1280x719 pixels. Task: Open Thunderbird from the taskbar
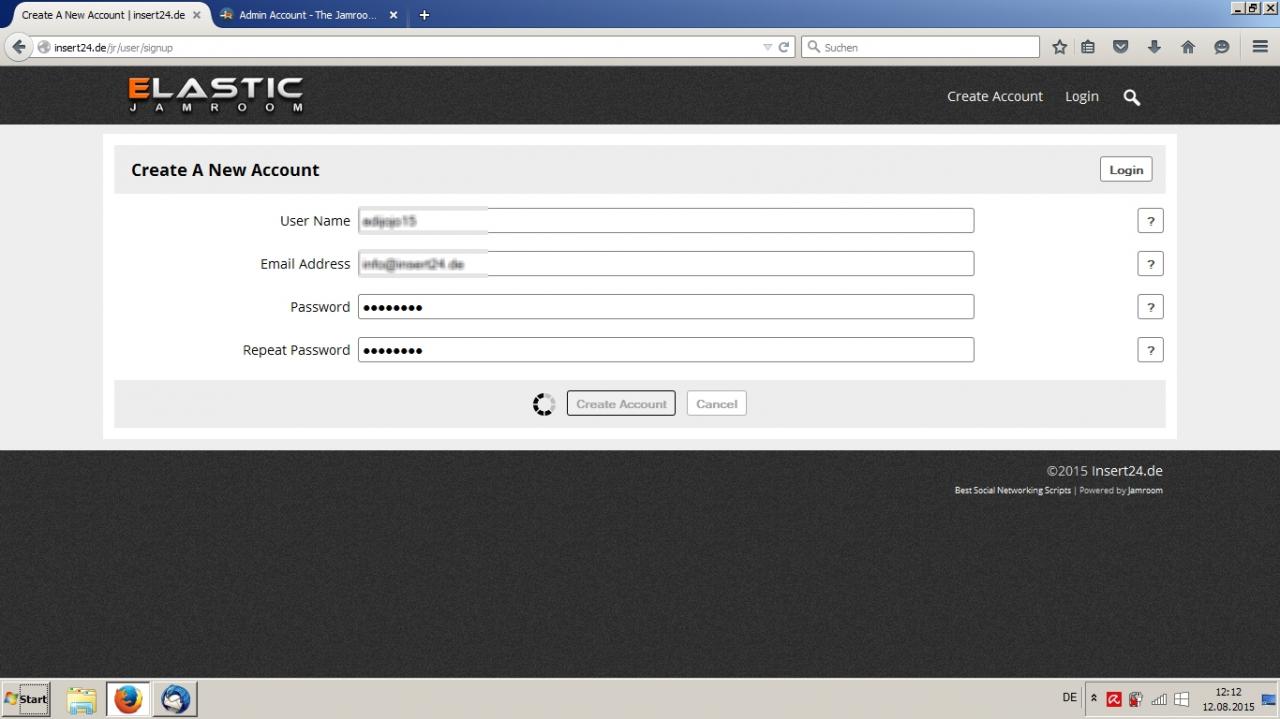175,698
